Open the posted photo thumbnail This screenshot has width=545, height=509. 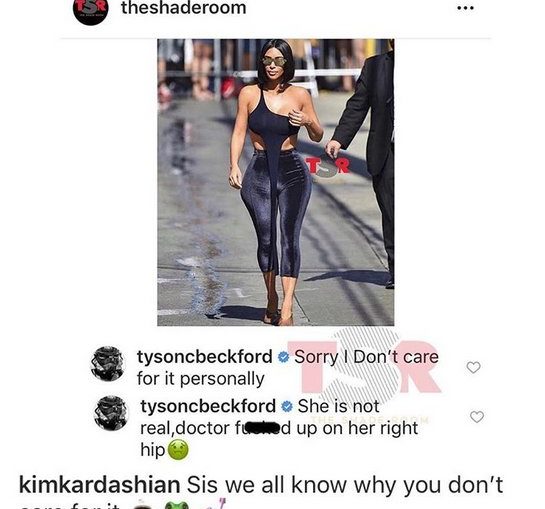[x=276, y=182]
